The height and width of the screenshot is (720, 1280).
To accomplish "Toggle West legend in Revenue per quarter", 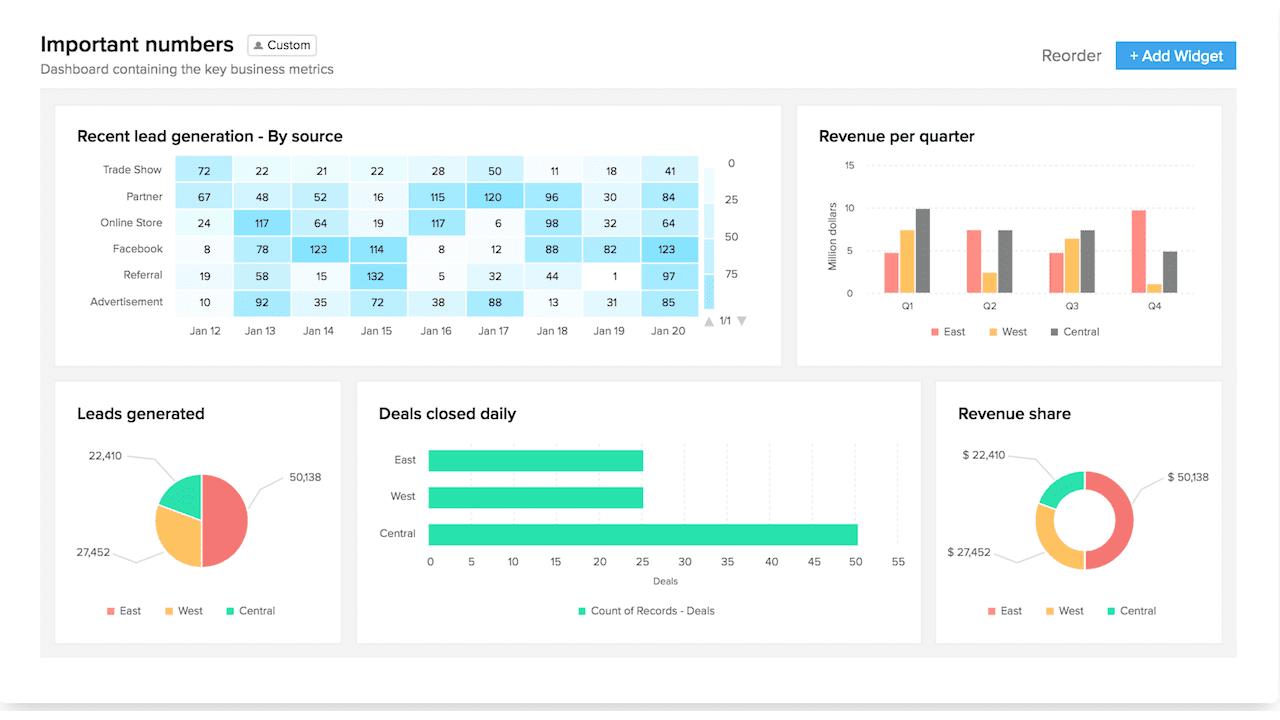I will (1007, 332).
